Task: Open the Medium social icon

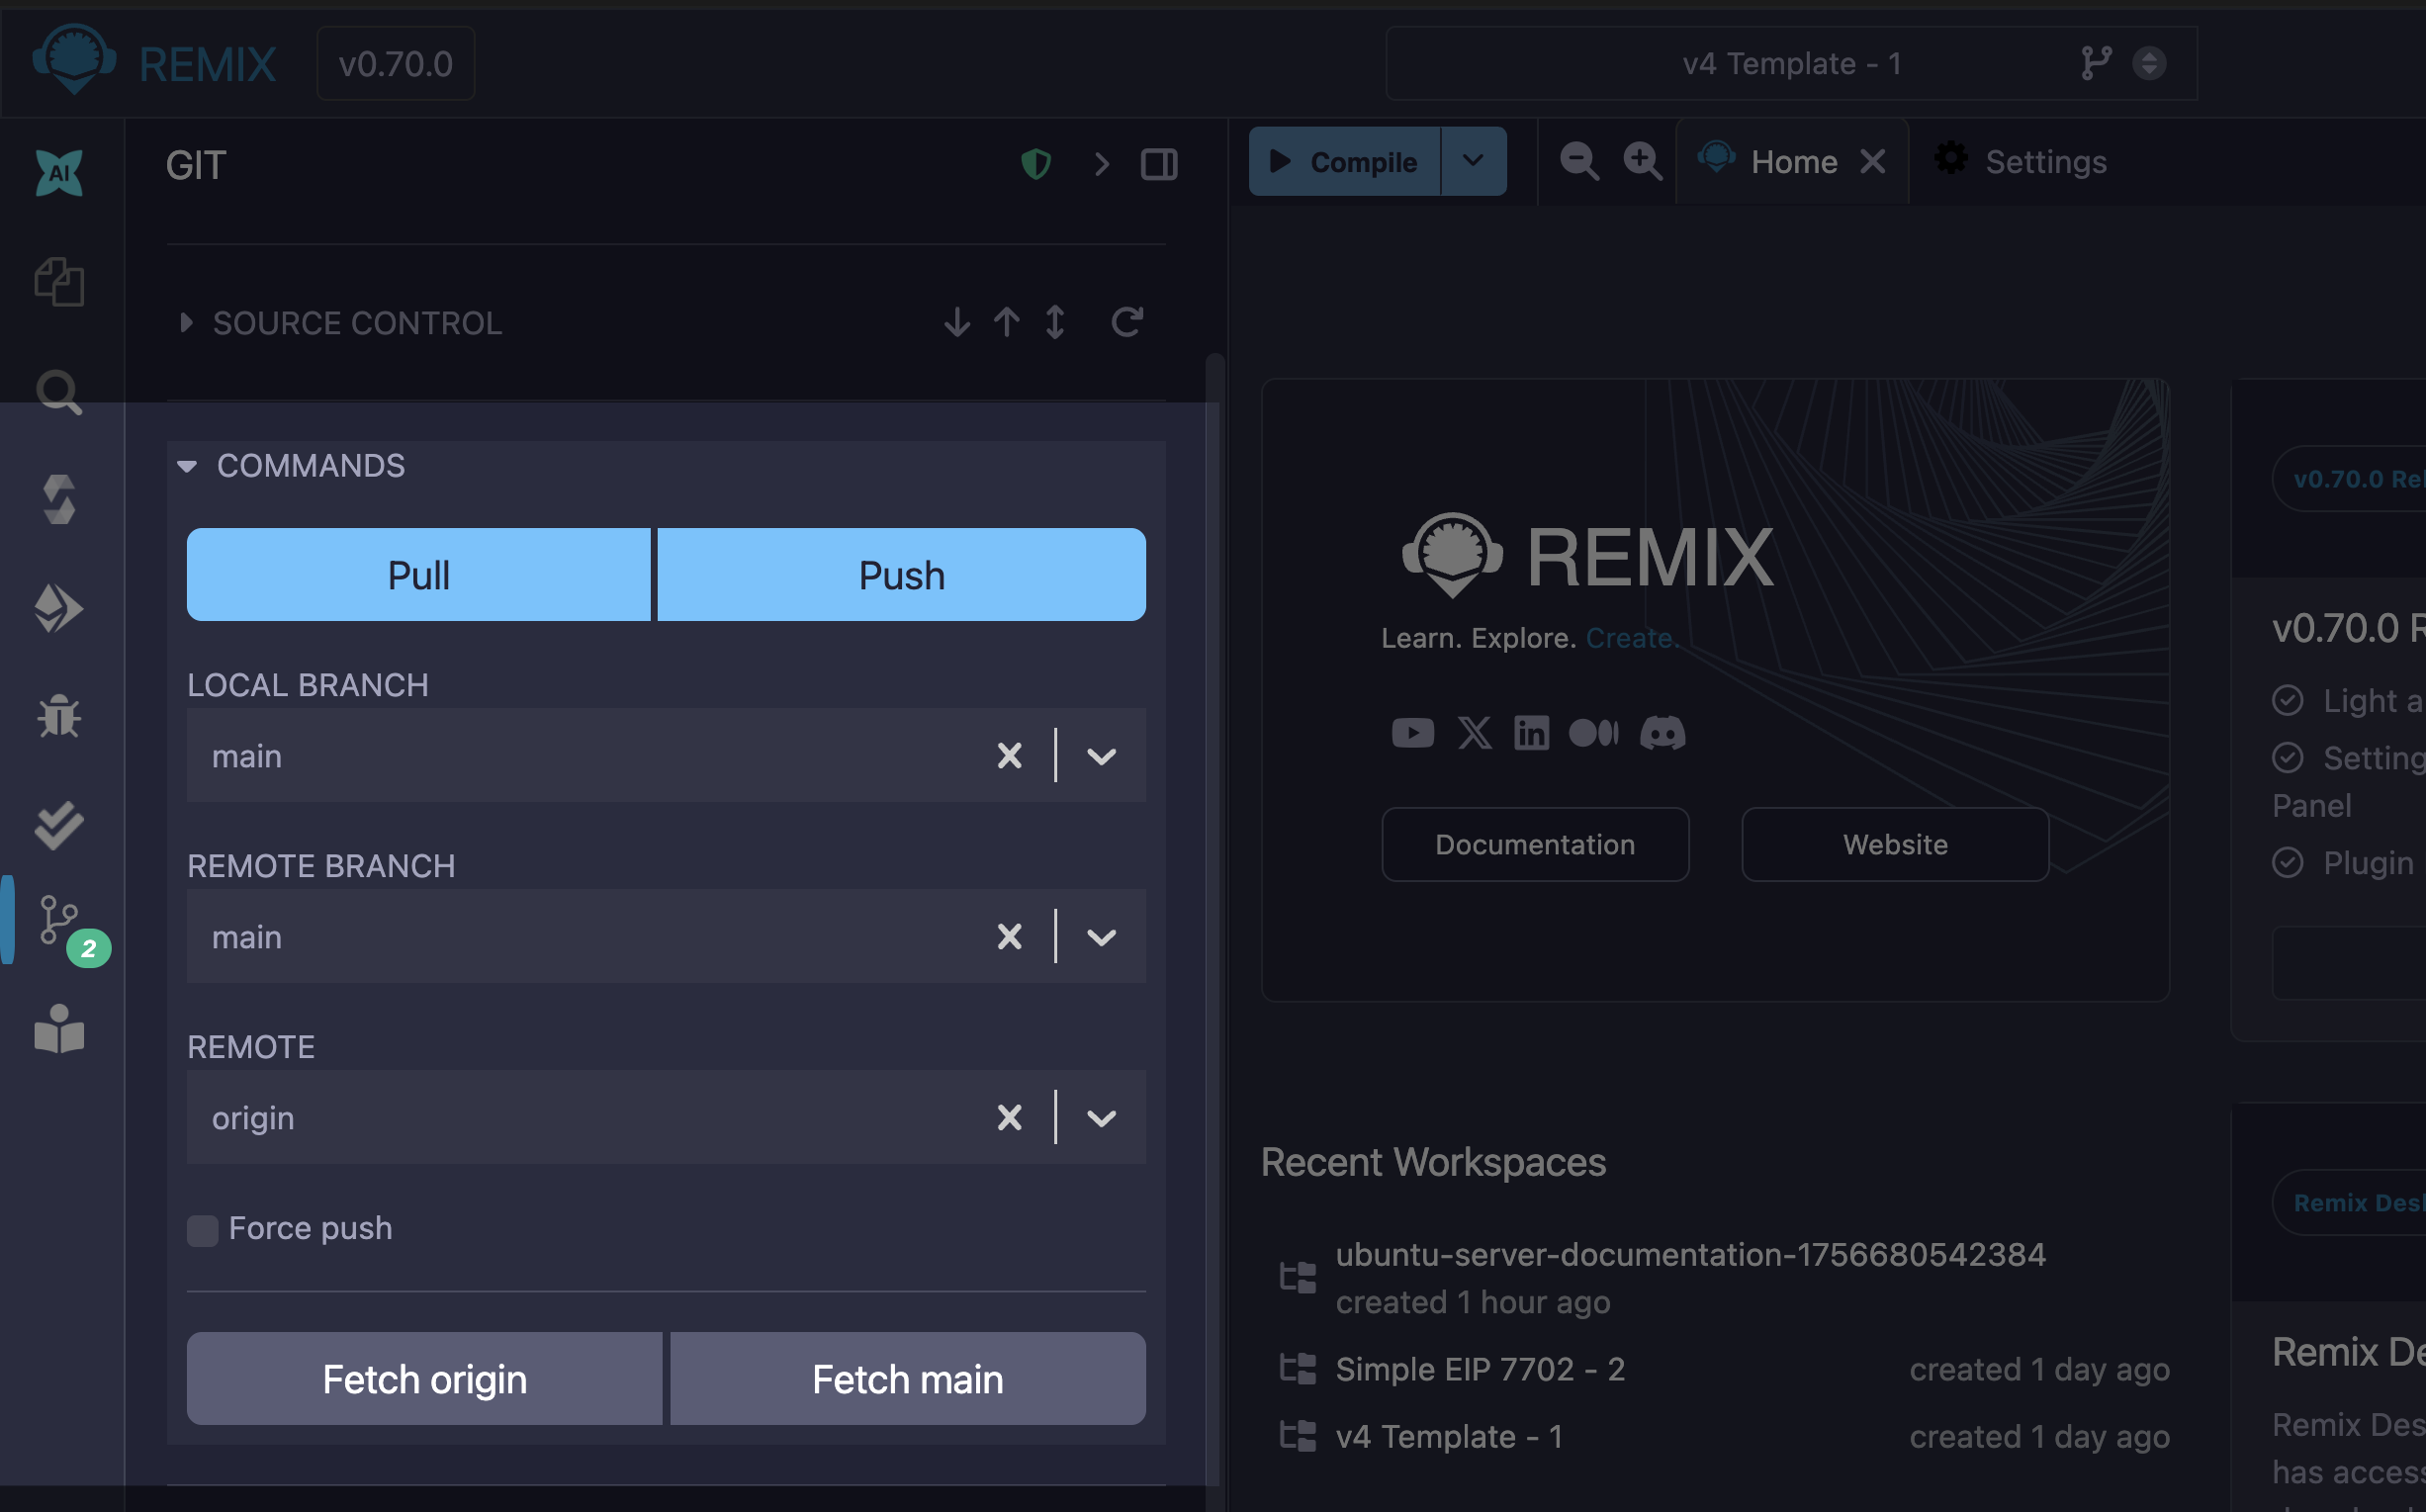Action: click(x=1593, y=733)
